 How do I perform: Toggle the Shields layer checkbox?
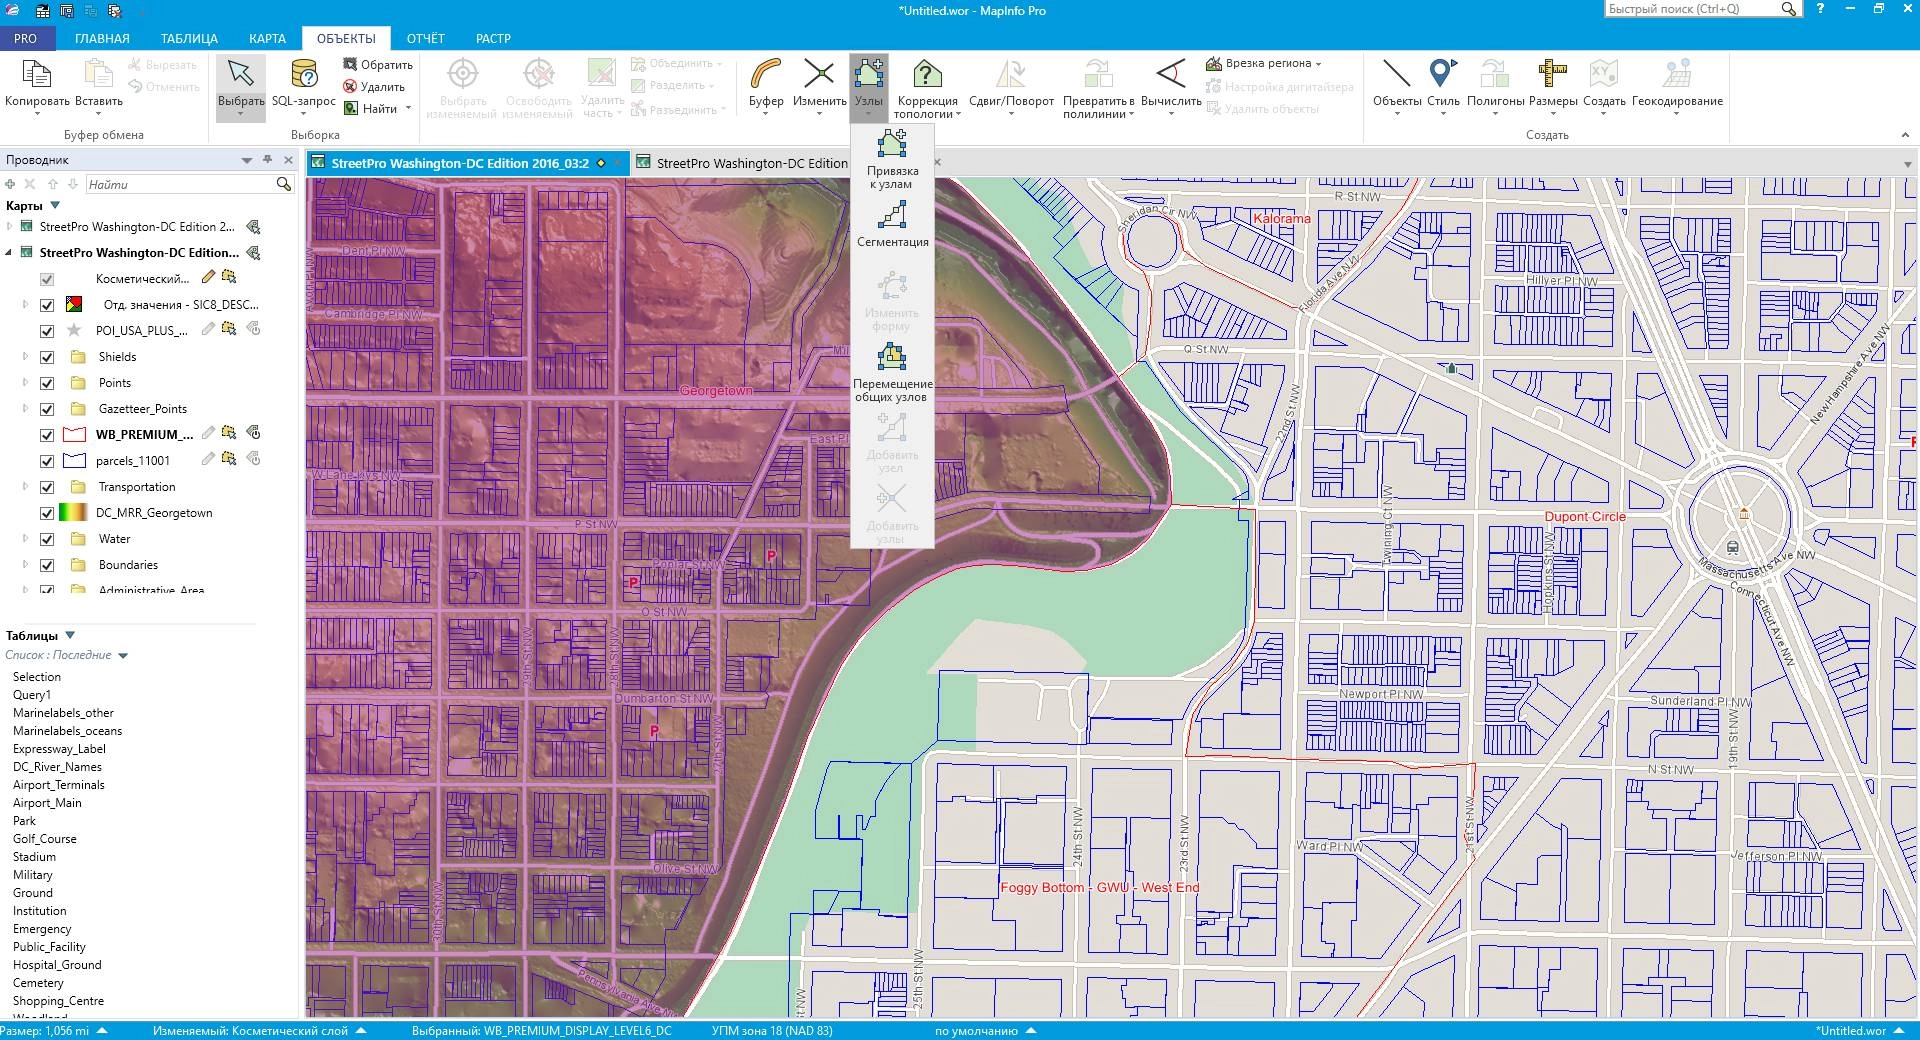[47, 357]
